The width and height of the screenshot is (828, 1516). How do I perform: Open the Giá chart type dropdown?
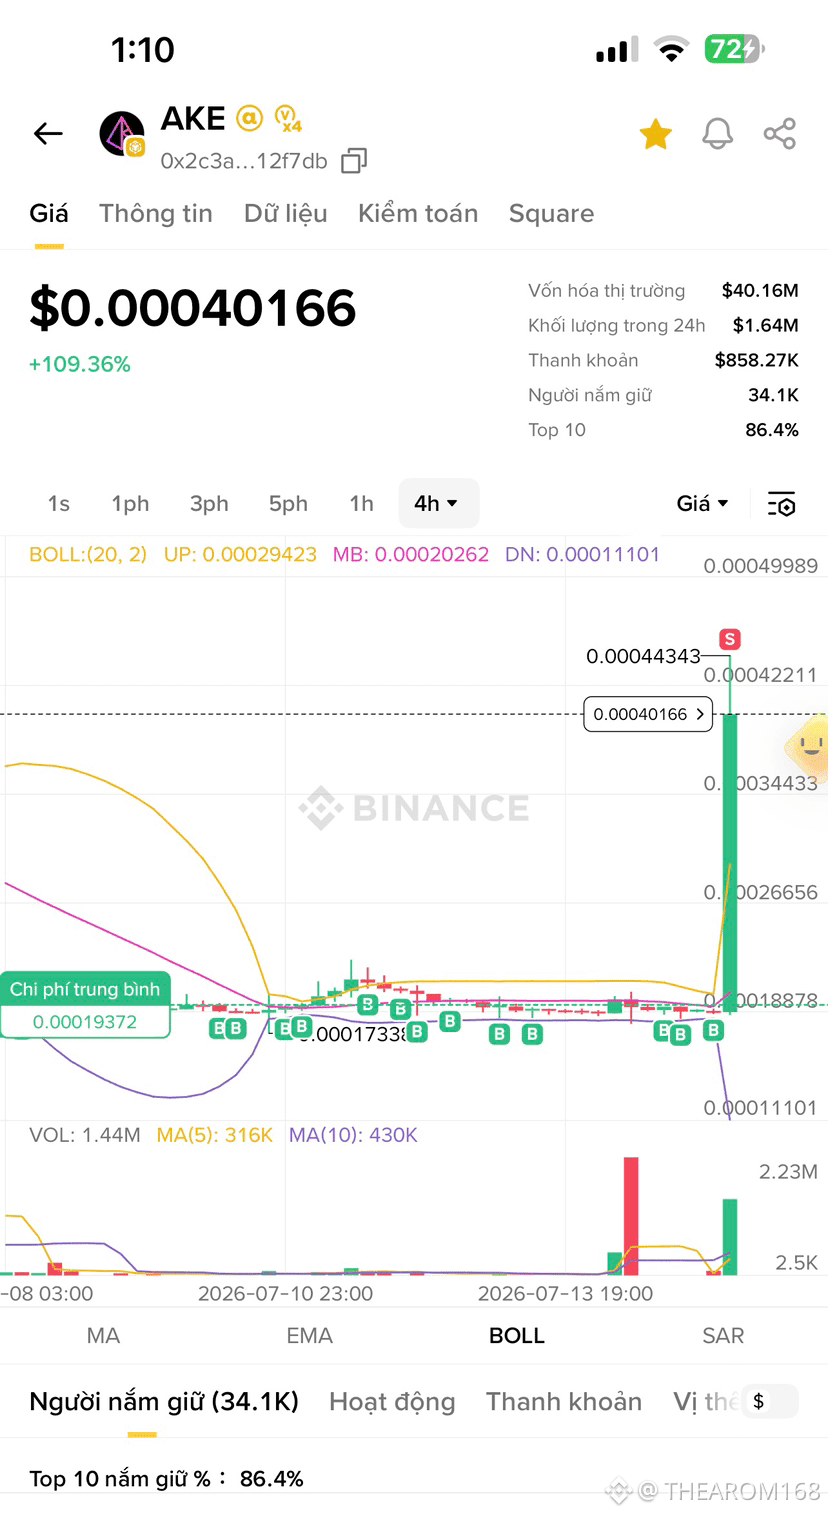tap(703, 504)
